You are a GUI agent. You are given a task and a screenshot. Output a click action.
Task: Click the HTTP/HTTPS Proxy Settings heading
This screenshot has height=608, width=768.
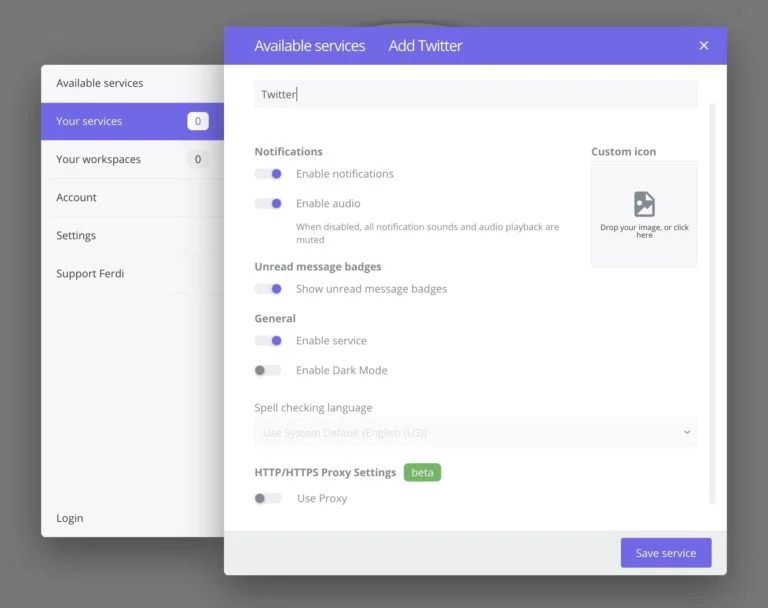coord(325,473)
